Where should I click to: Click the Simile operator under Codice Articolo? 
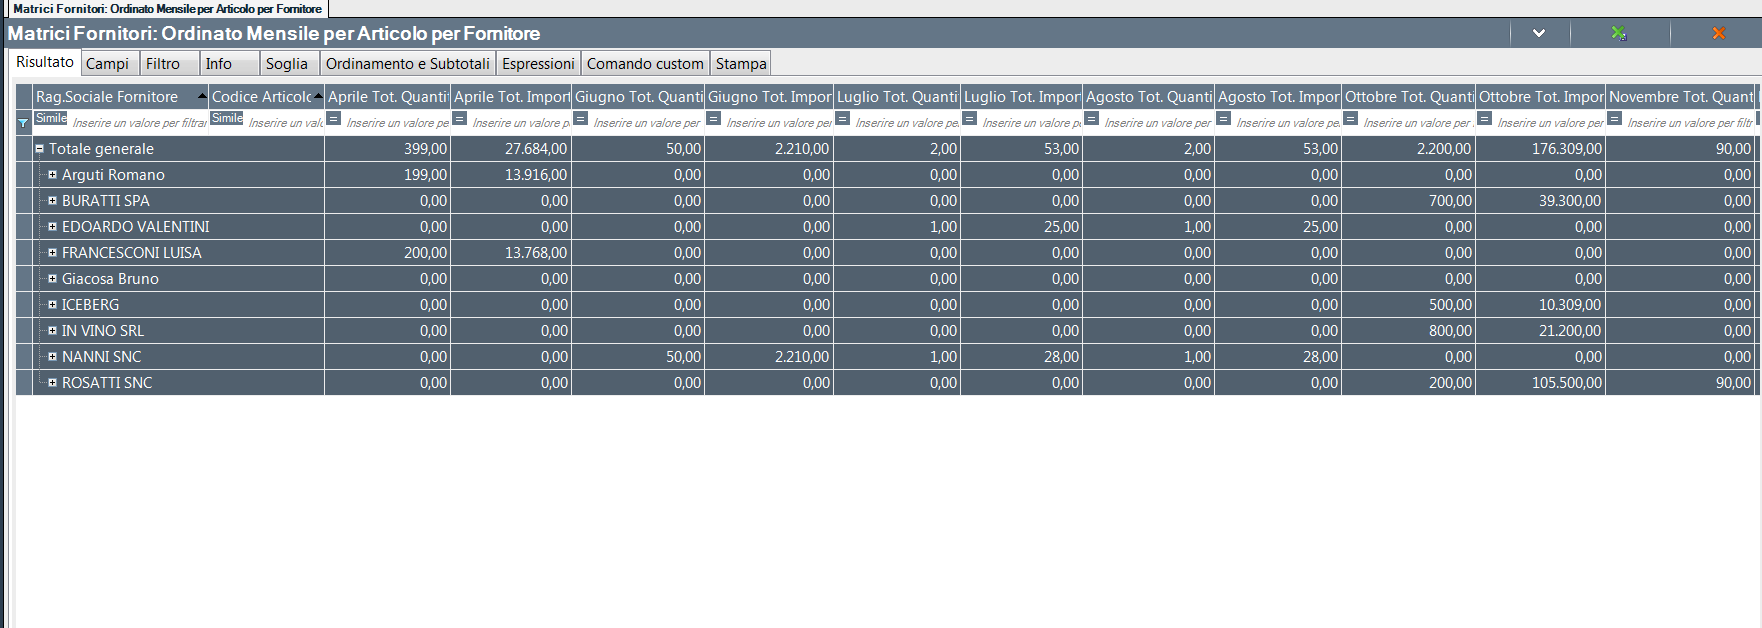(x=227, y=118)
